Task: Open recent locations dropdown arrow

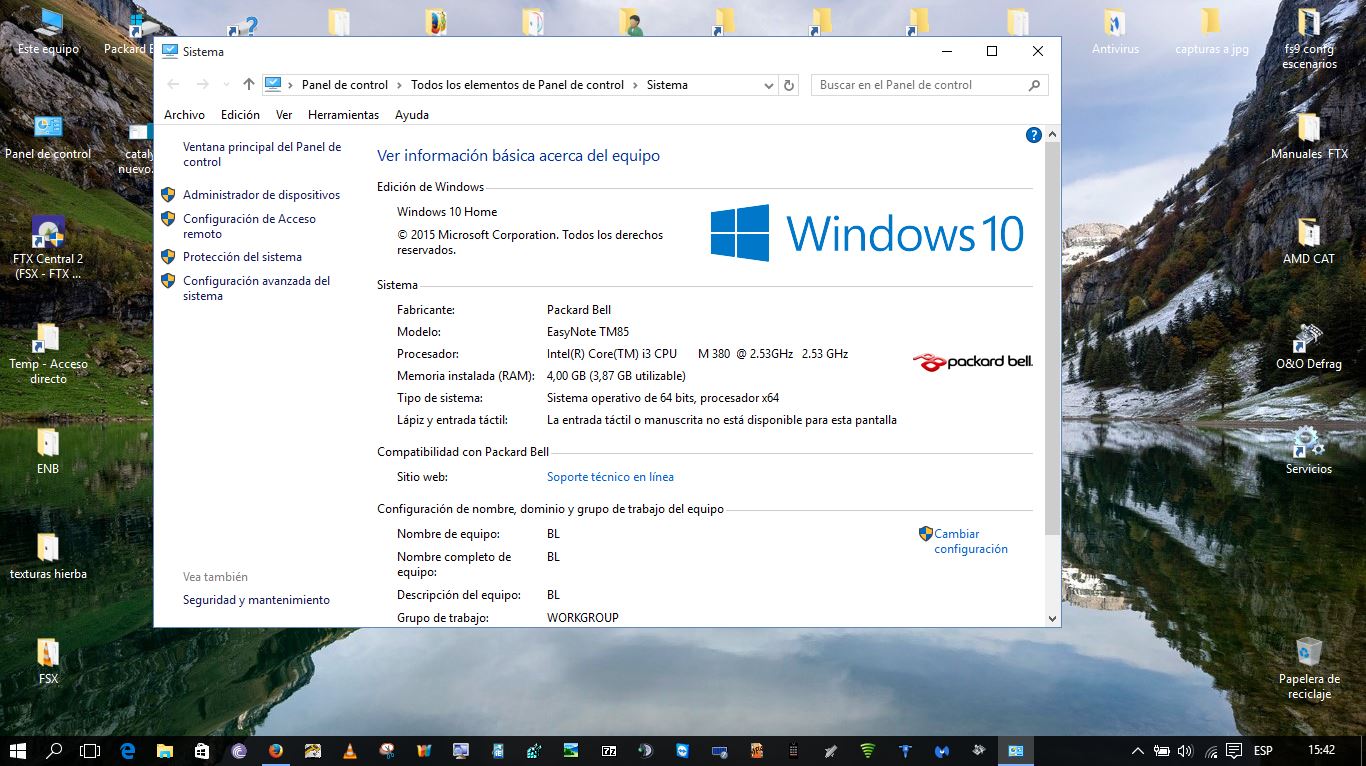Action: (x=227, y=85)
